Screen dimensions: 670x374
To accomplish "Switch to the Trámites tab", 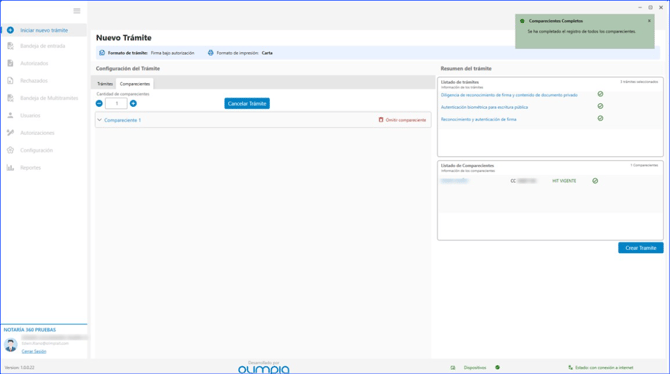I will click(x=105, y=84).
